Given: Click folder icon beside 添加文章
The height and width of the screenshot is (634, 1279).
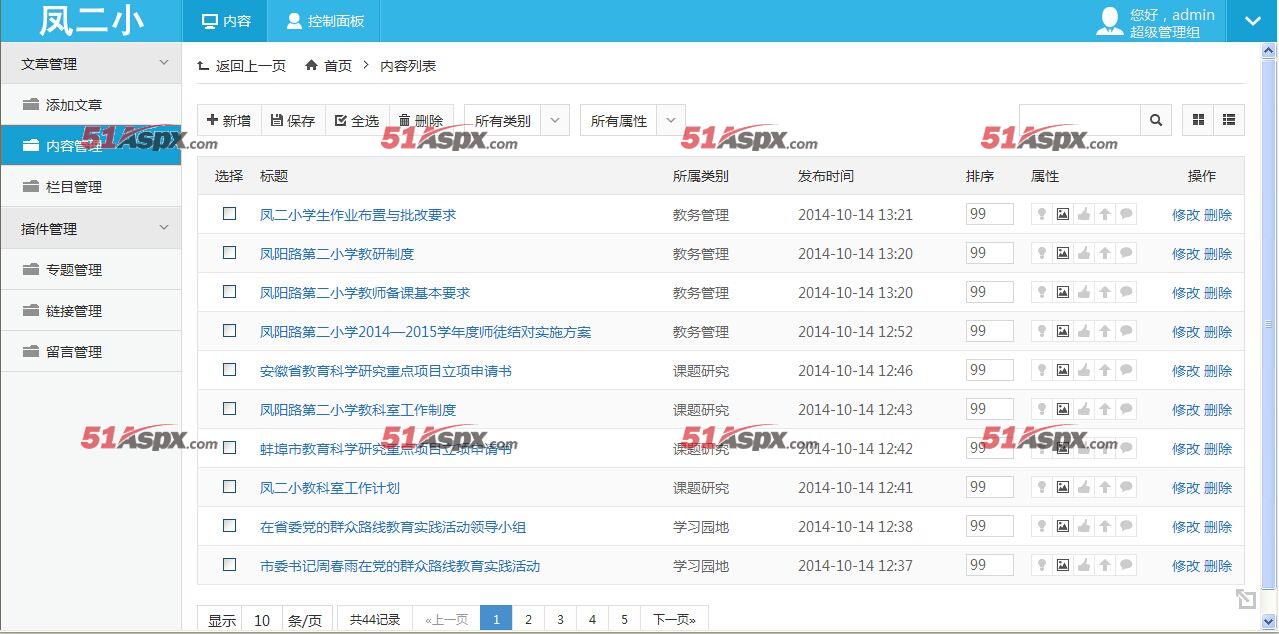Looking at the screenshot, I should coord(30,104).
